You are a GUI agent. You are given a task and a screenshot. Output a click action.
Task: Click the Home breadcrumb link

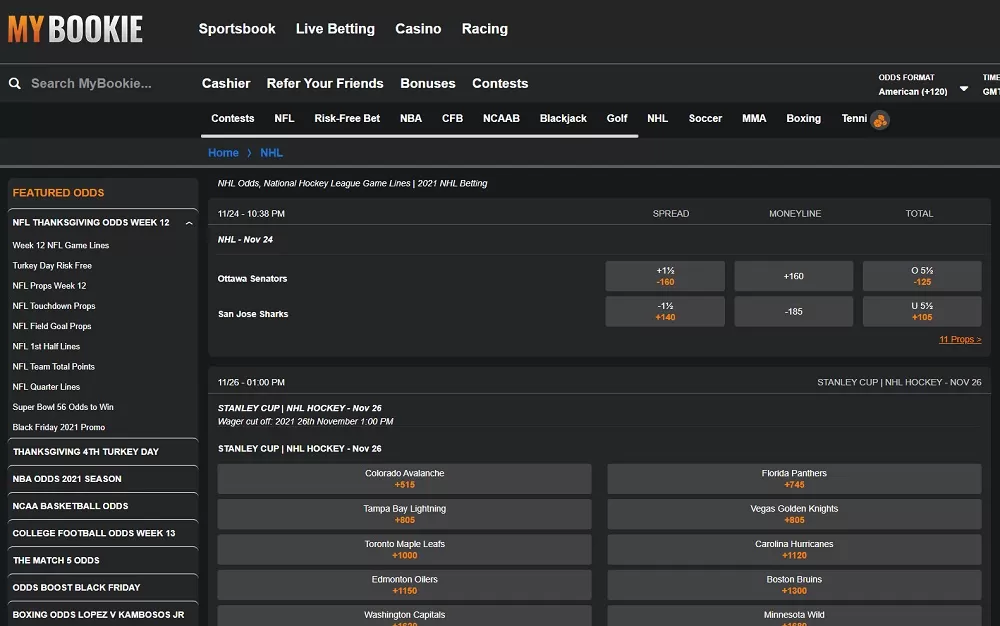223,153
